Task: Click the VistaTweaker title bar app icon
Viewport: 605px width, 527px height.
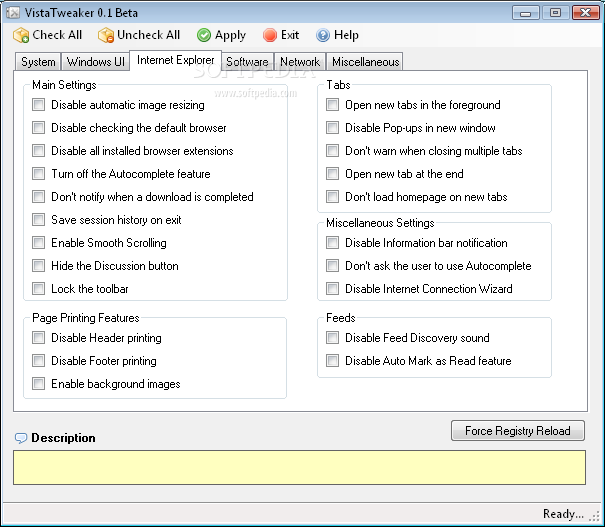Action: tap(13, 13)
